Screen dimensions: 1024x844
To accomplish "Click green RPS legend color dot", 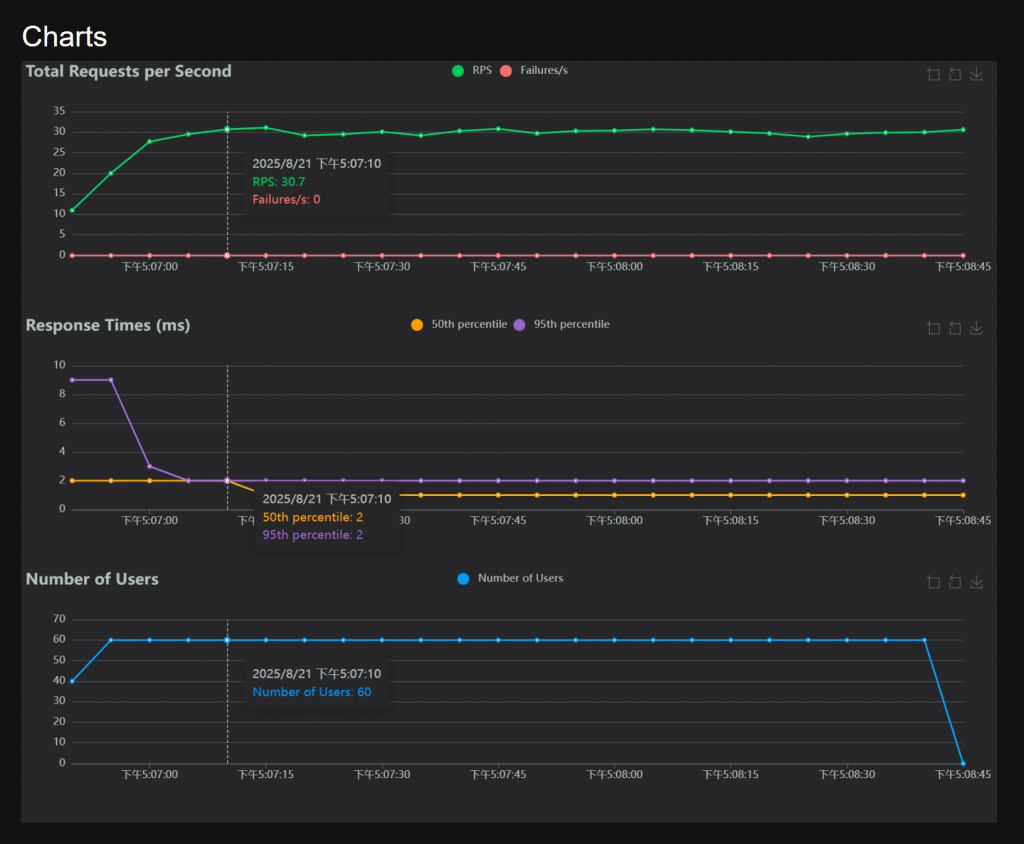I will click(458, 71).
